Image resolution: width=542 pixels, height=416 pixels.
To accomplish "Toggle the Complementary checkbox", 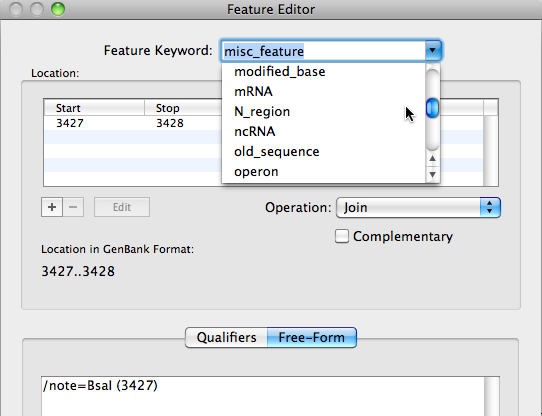I will pos(342,236).
